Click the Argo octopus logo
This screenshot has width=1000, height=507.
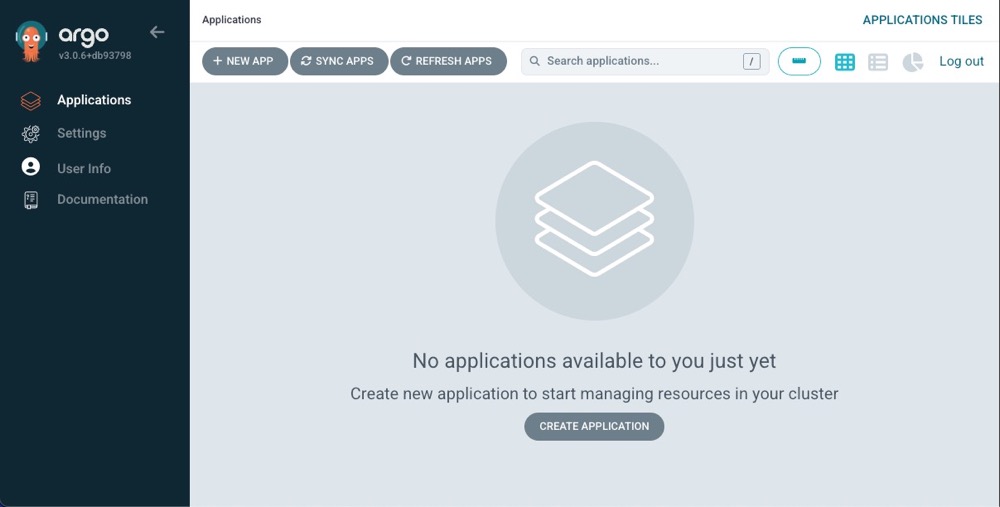tap(31, 41)
